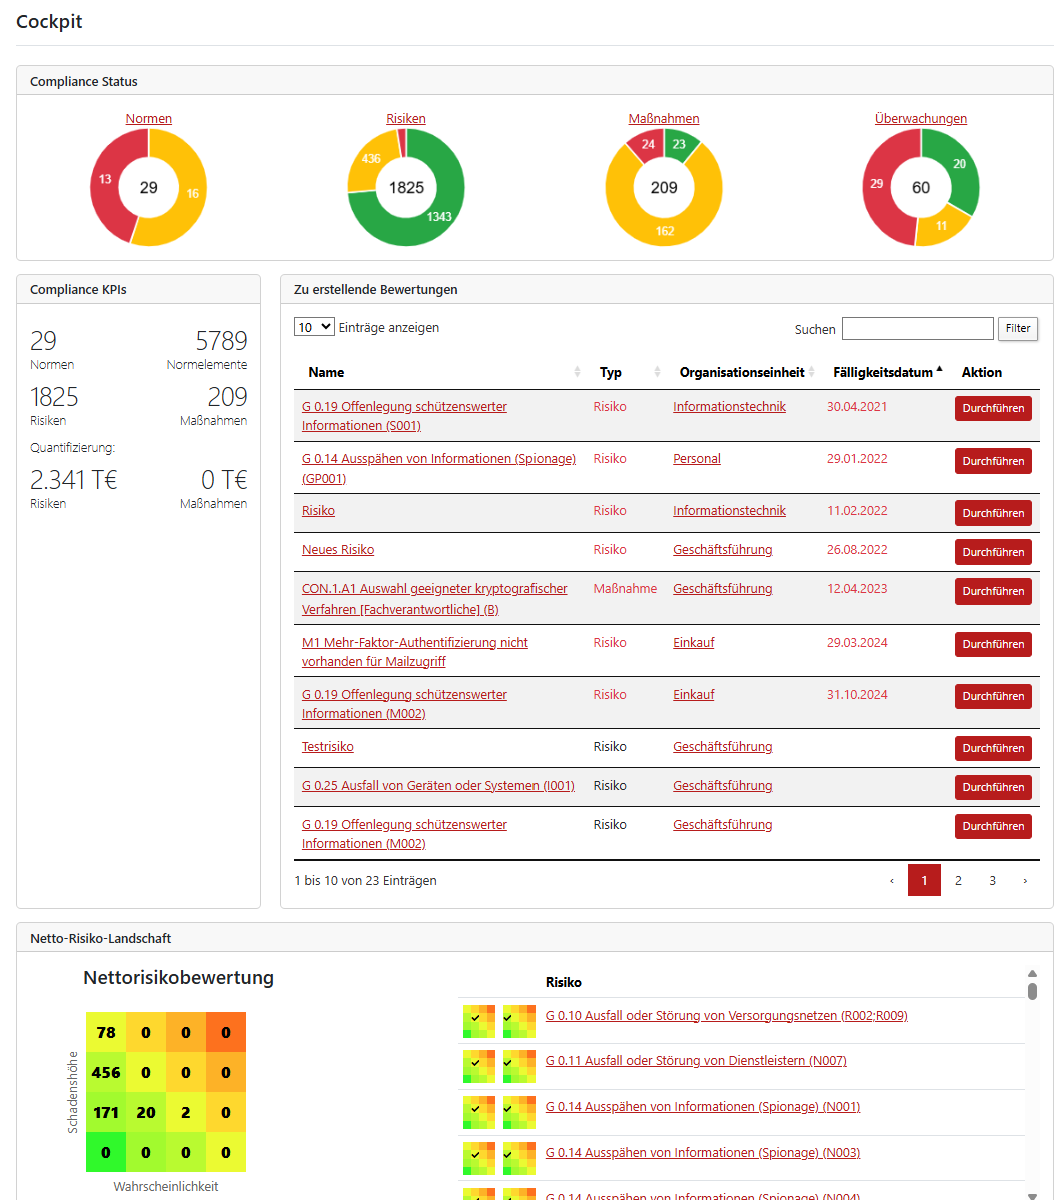1062x1200 pixels.
Task: Click the scrollbar up arrow in risk list
Action: 1033,973
